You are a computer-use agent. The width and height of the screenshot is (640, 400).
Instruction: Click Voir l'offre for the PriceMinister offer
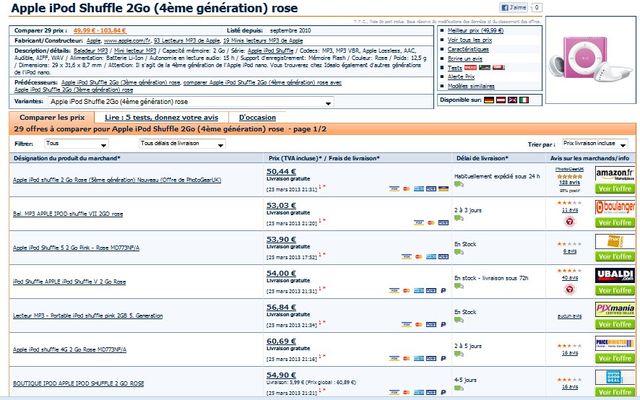click(615, 358)
